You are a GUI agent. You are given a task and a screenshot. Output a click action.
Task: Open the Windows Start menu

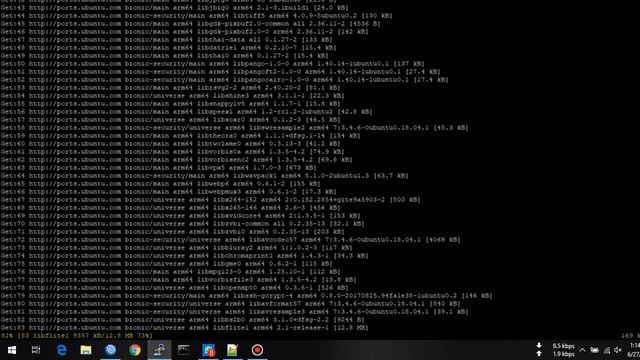click(x=11, y=350)
